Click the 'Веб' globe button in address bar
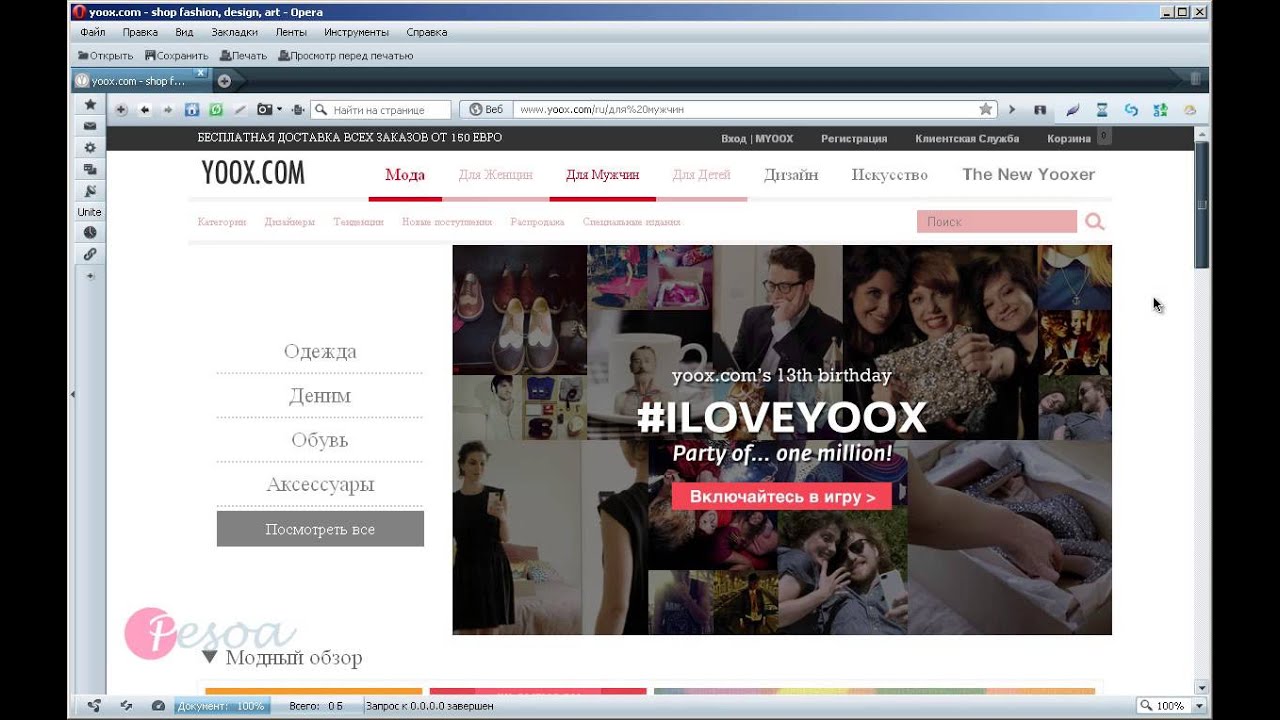Screen dimensions: 1280x720 point(486,110)
